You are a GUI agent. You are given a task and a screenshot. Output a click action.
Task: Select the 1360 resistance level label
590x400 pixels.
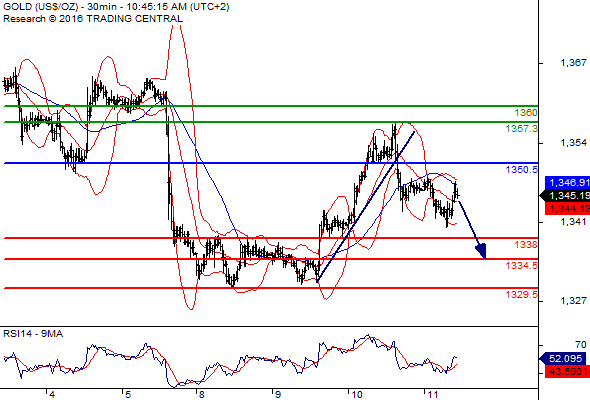pos(526,113)
